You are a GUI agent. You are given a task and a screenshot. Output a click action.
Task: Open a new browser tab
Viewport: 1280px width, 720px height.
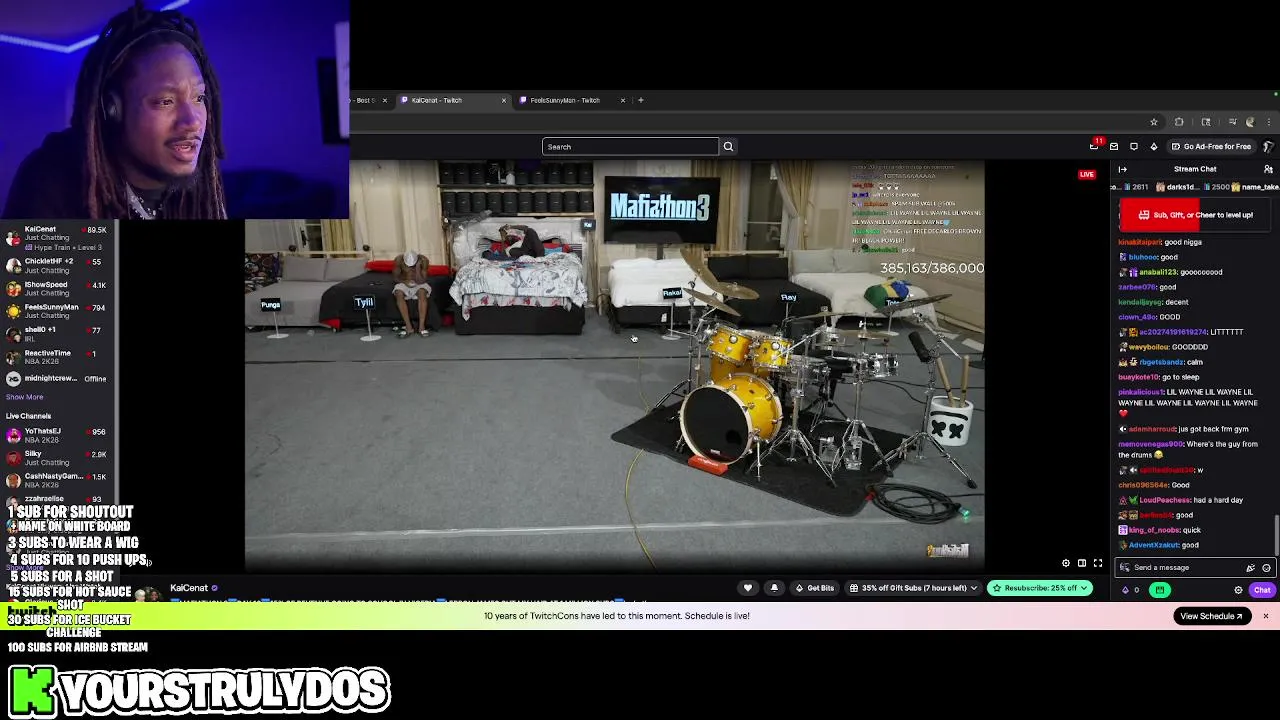pyautogui.click(x=641, y=100)
